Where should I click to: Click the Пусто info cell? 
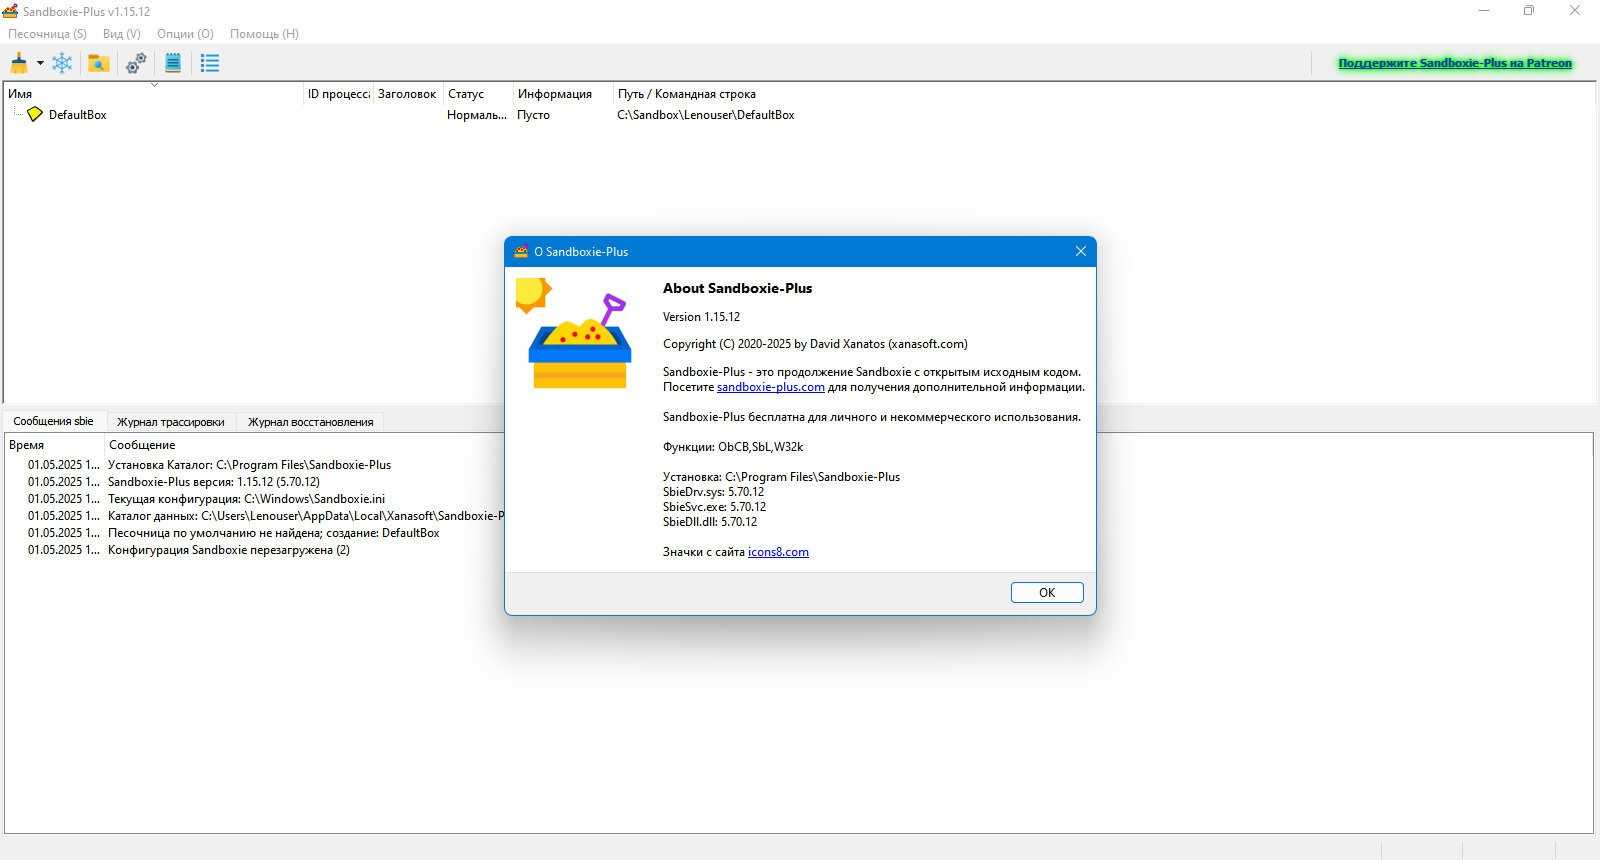[x=533, y=115]
